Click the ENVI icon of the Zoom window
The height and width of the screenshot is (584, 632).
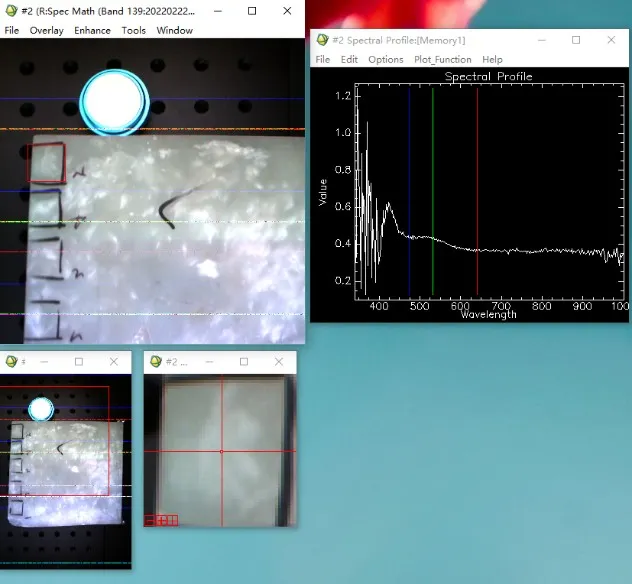click(x=154, y=361)
